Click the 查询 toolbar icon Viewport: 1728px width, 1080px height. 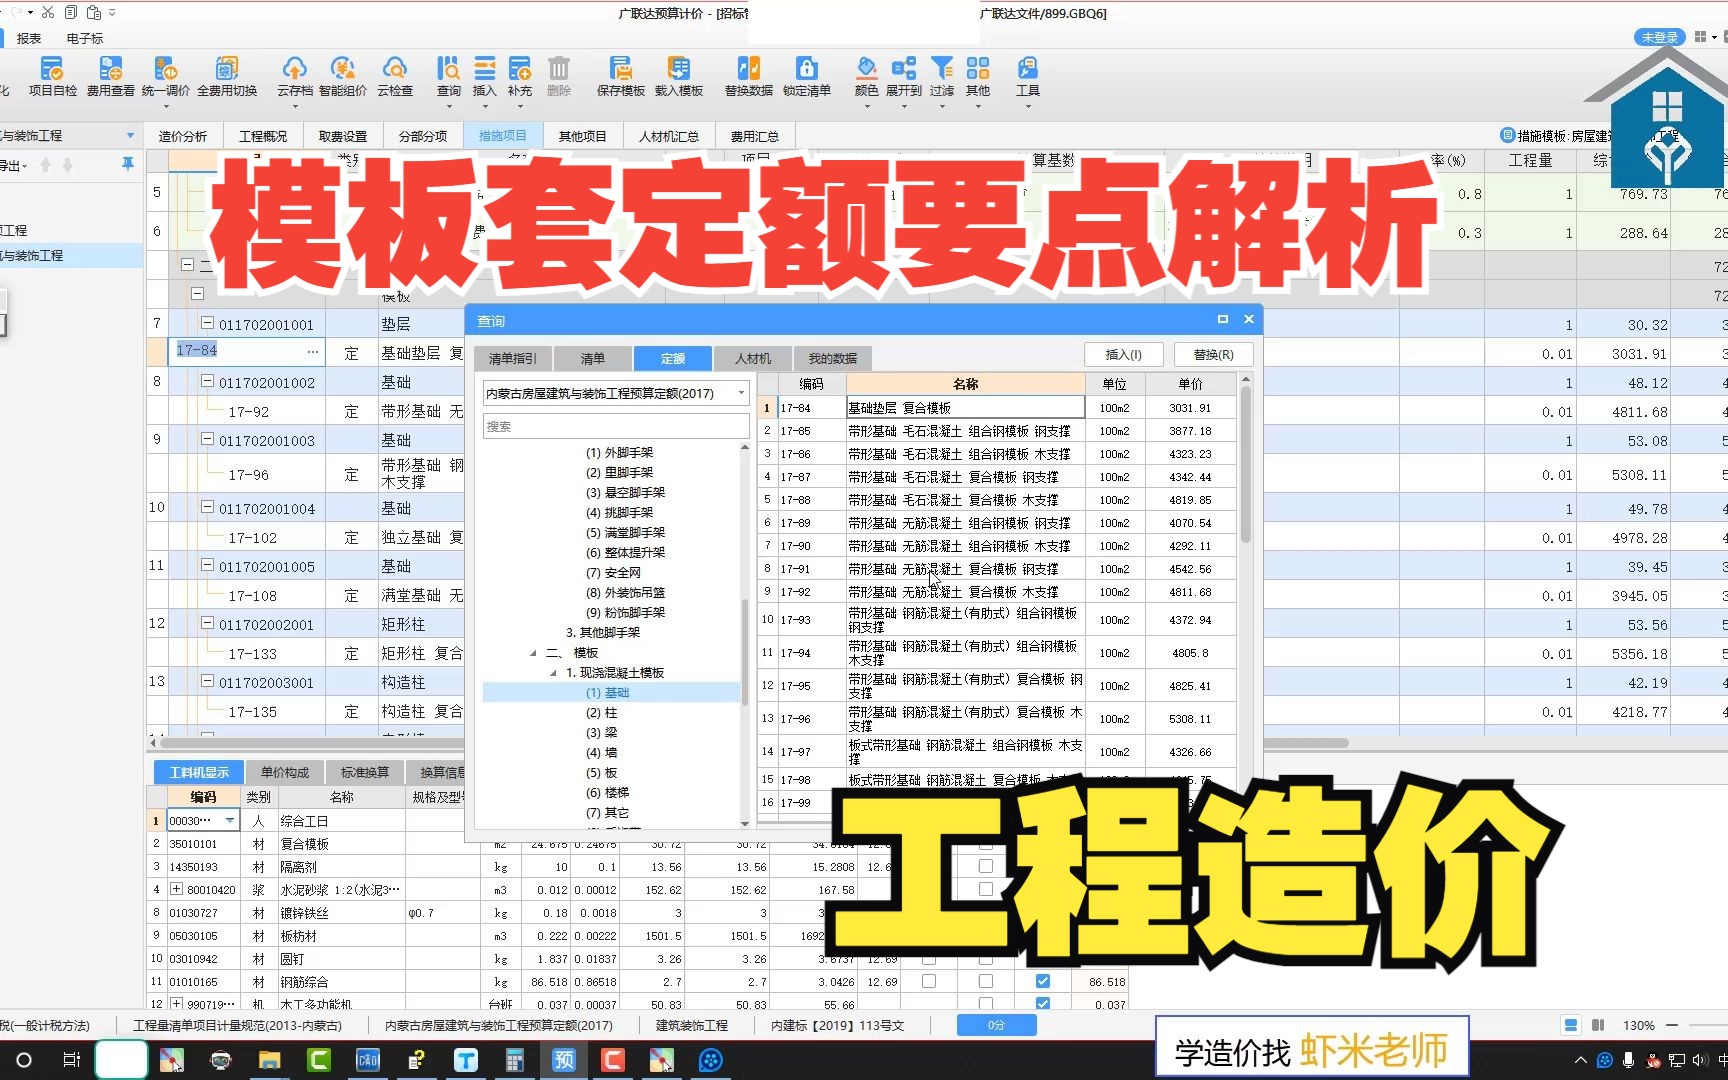pyautogui.click(x=449, y=77)
